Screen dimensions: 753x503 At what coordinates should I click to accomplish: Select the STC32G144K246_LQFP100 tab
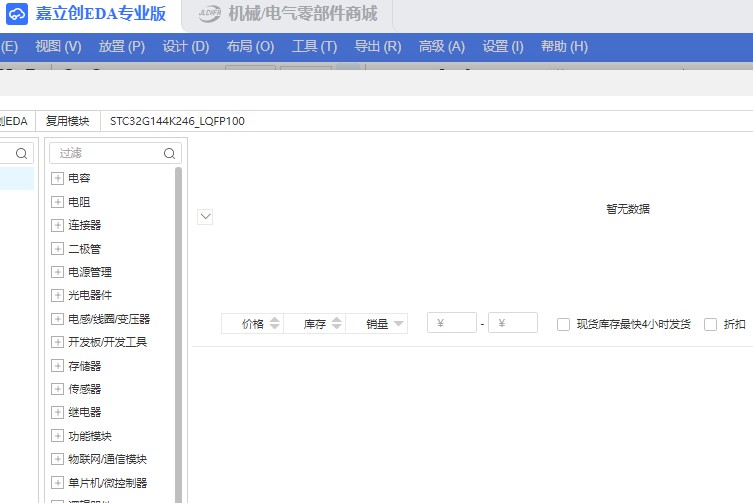pyautogui.click(x=177, y=121)
